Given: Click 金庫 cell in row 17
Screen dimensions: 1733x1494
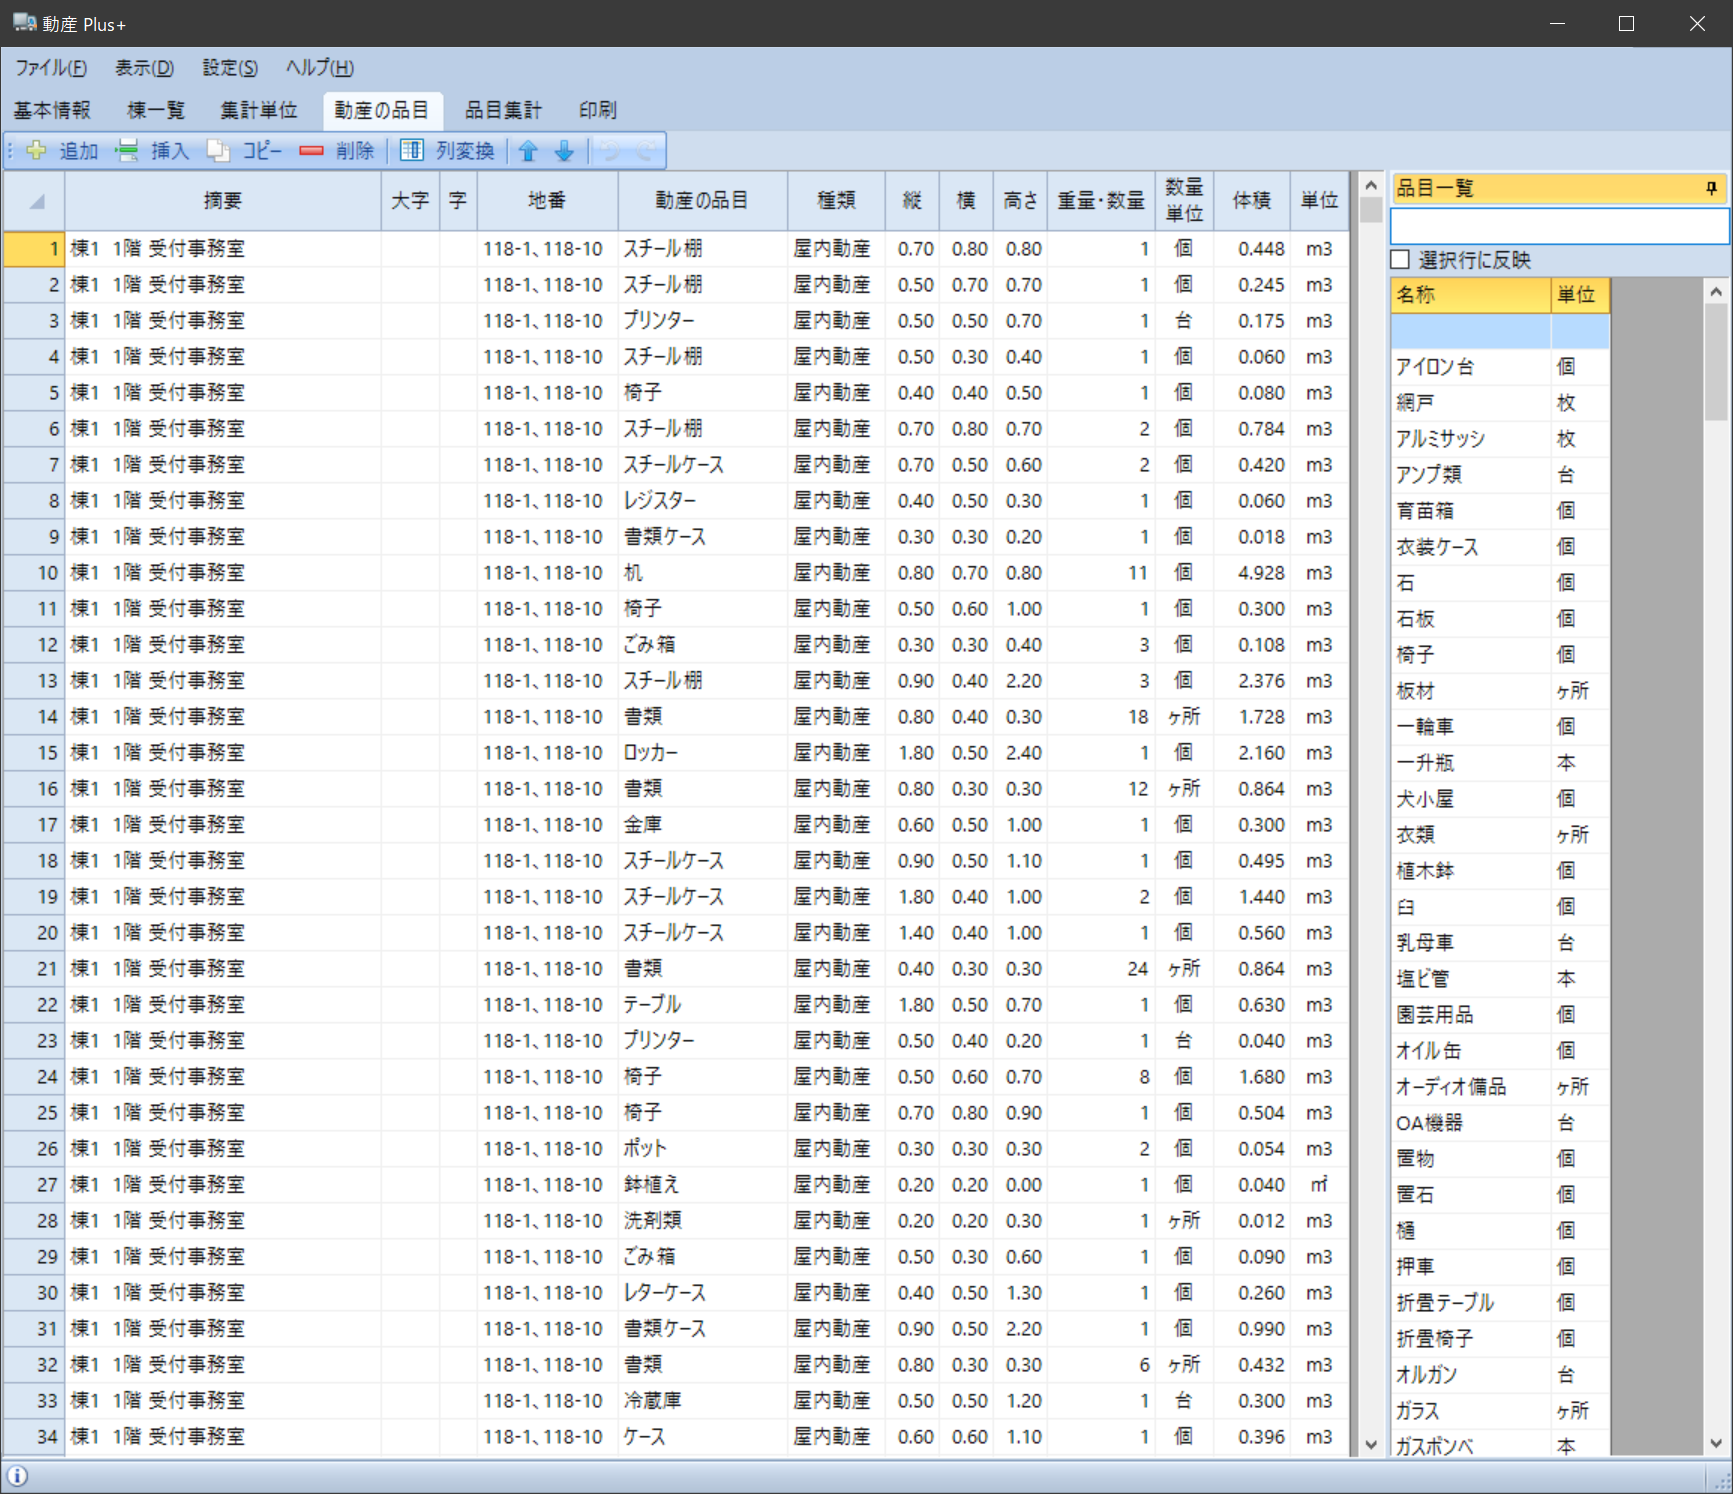Looking at the screenshot, I should click(702, 825).
